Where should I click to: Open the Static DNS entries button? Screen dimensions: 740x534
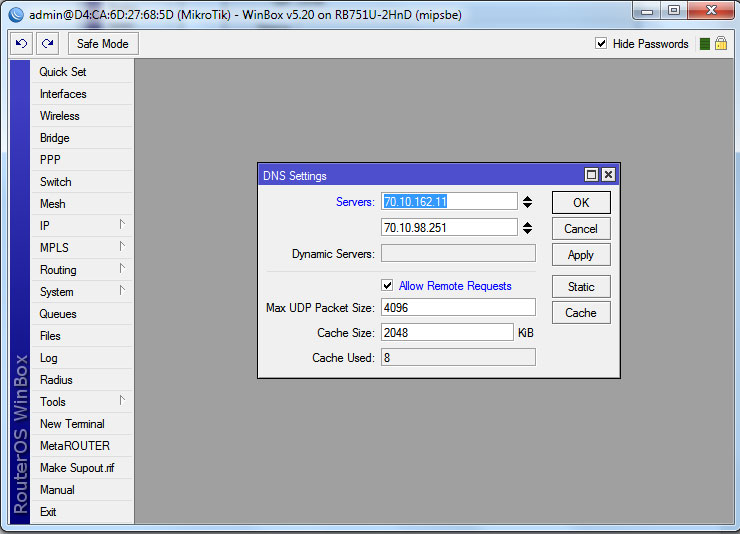[x=581, y=287]
